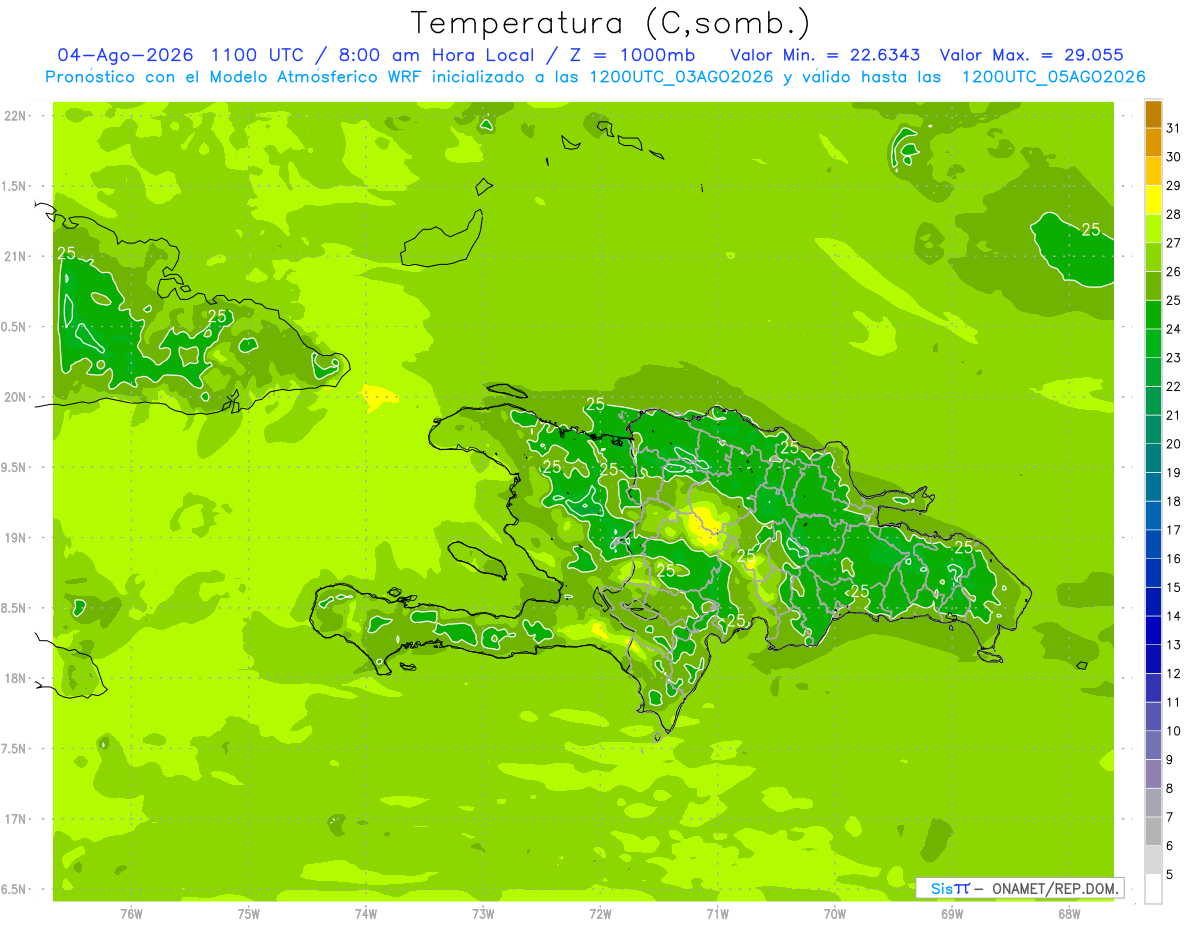Click the "75W" longitude axis label
Image resolution: width=1200 pixels, height=927 pixels.
(249, 914)
